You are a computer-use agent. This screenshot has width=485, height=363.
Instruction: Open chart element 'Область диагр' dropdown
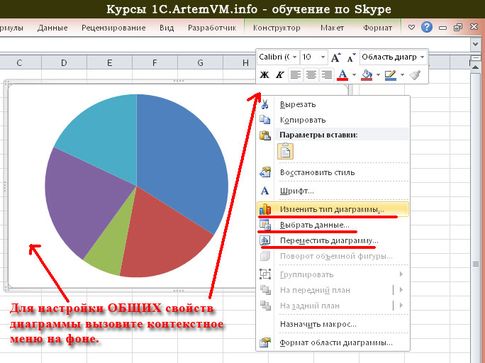(422, 57)
